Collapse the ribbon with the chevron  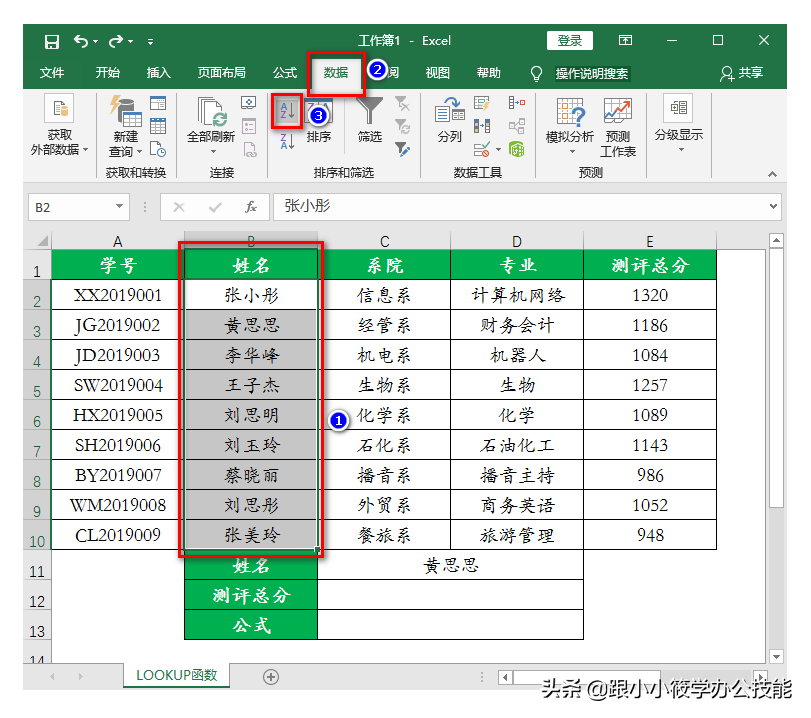tap(772, 174)
